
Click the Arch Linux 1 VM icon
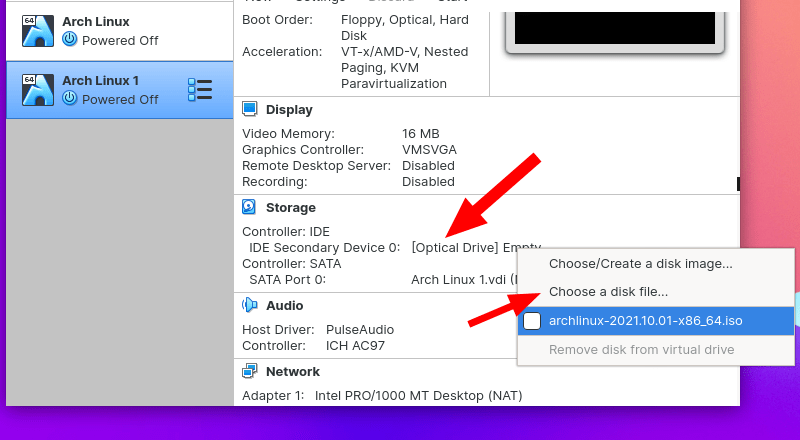pos(37,90)
